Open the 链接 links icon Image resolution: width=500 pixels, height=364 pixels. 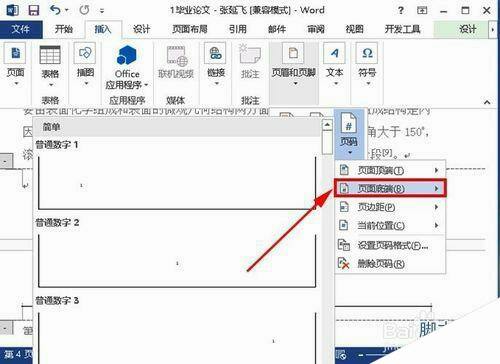coord(215,54)
